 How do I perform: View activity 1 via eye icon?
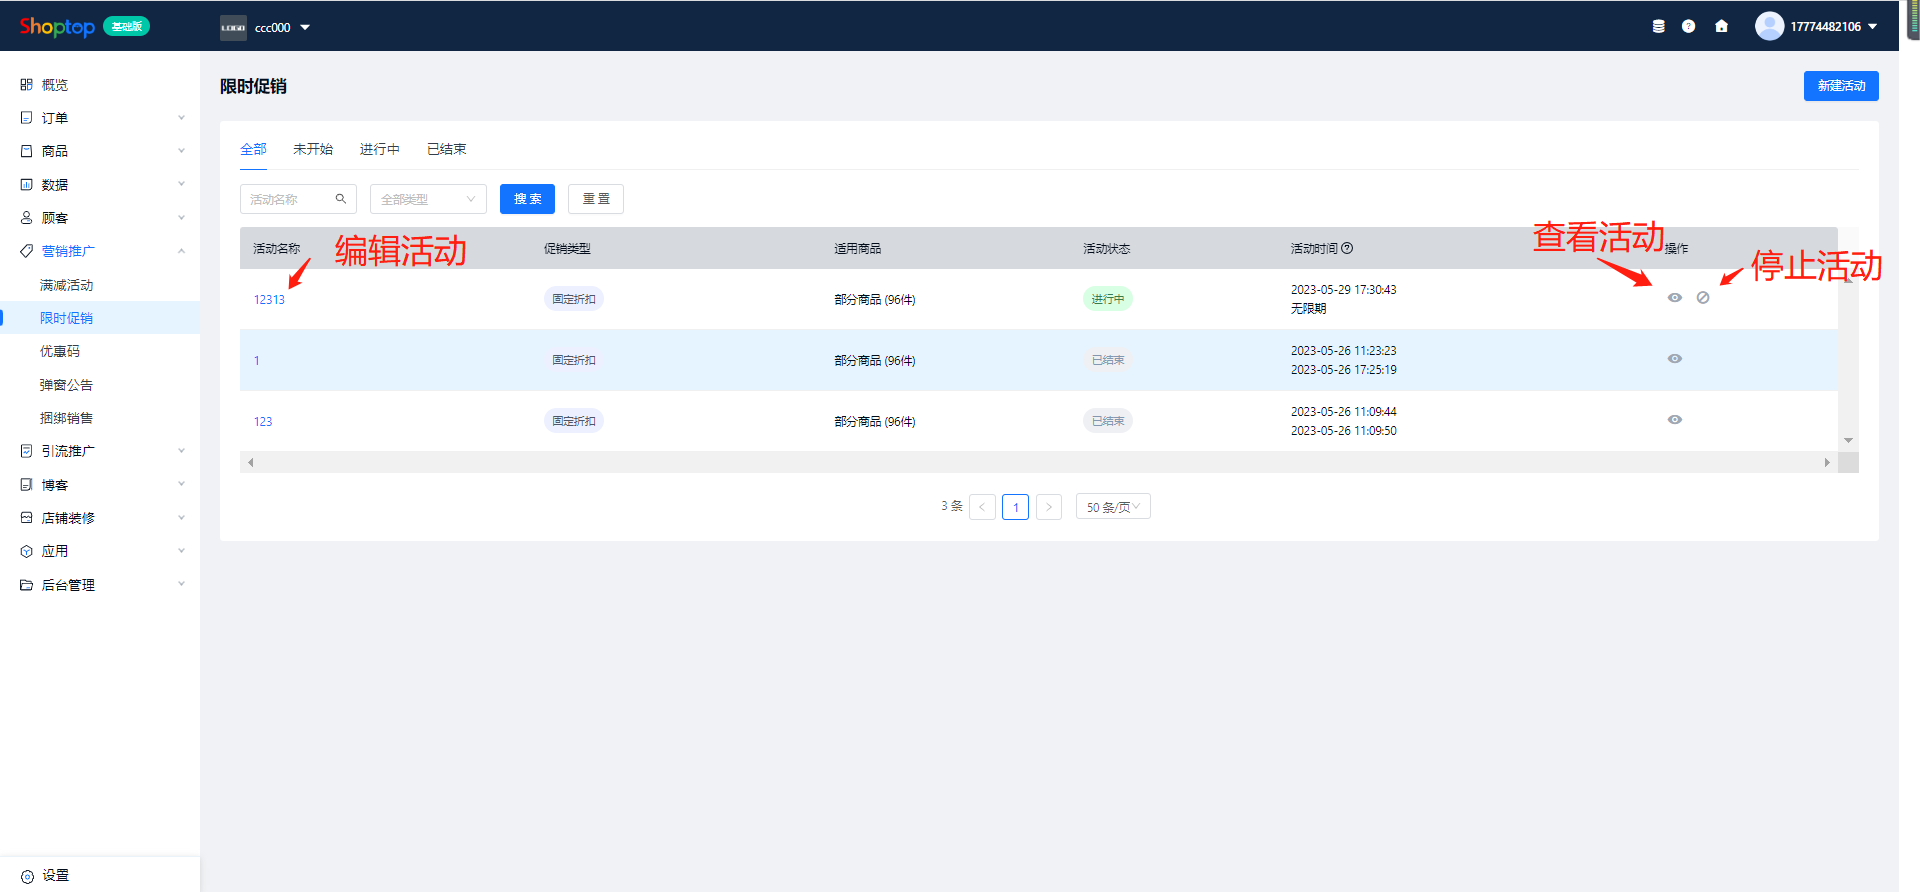tap(1675, 359)
